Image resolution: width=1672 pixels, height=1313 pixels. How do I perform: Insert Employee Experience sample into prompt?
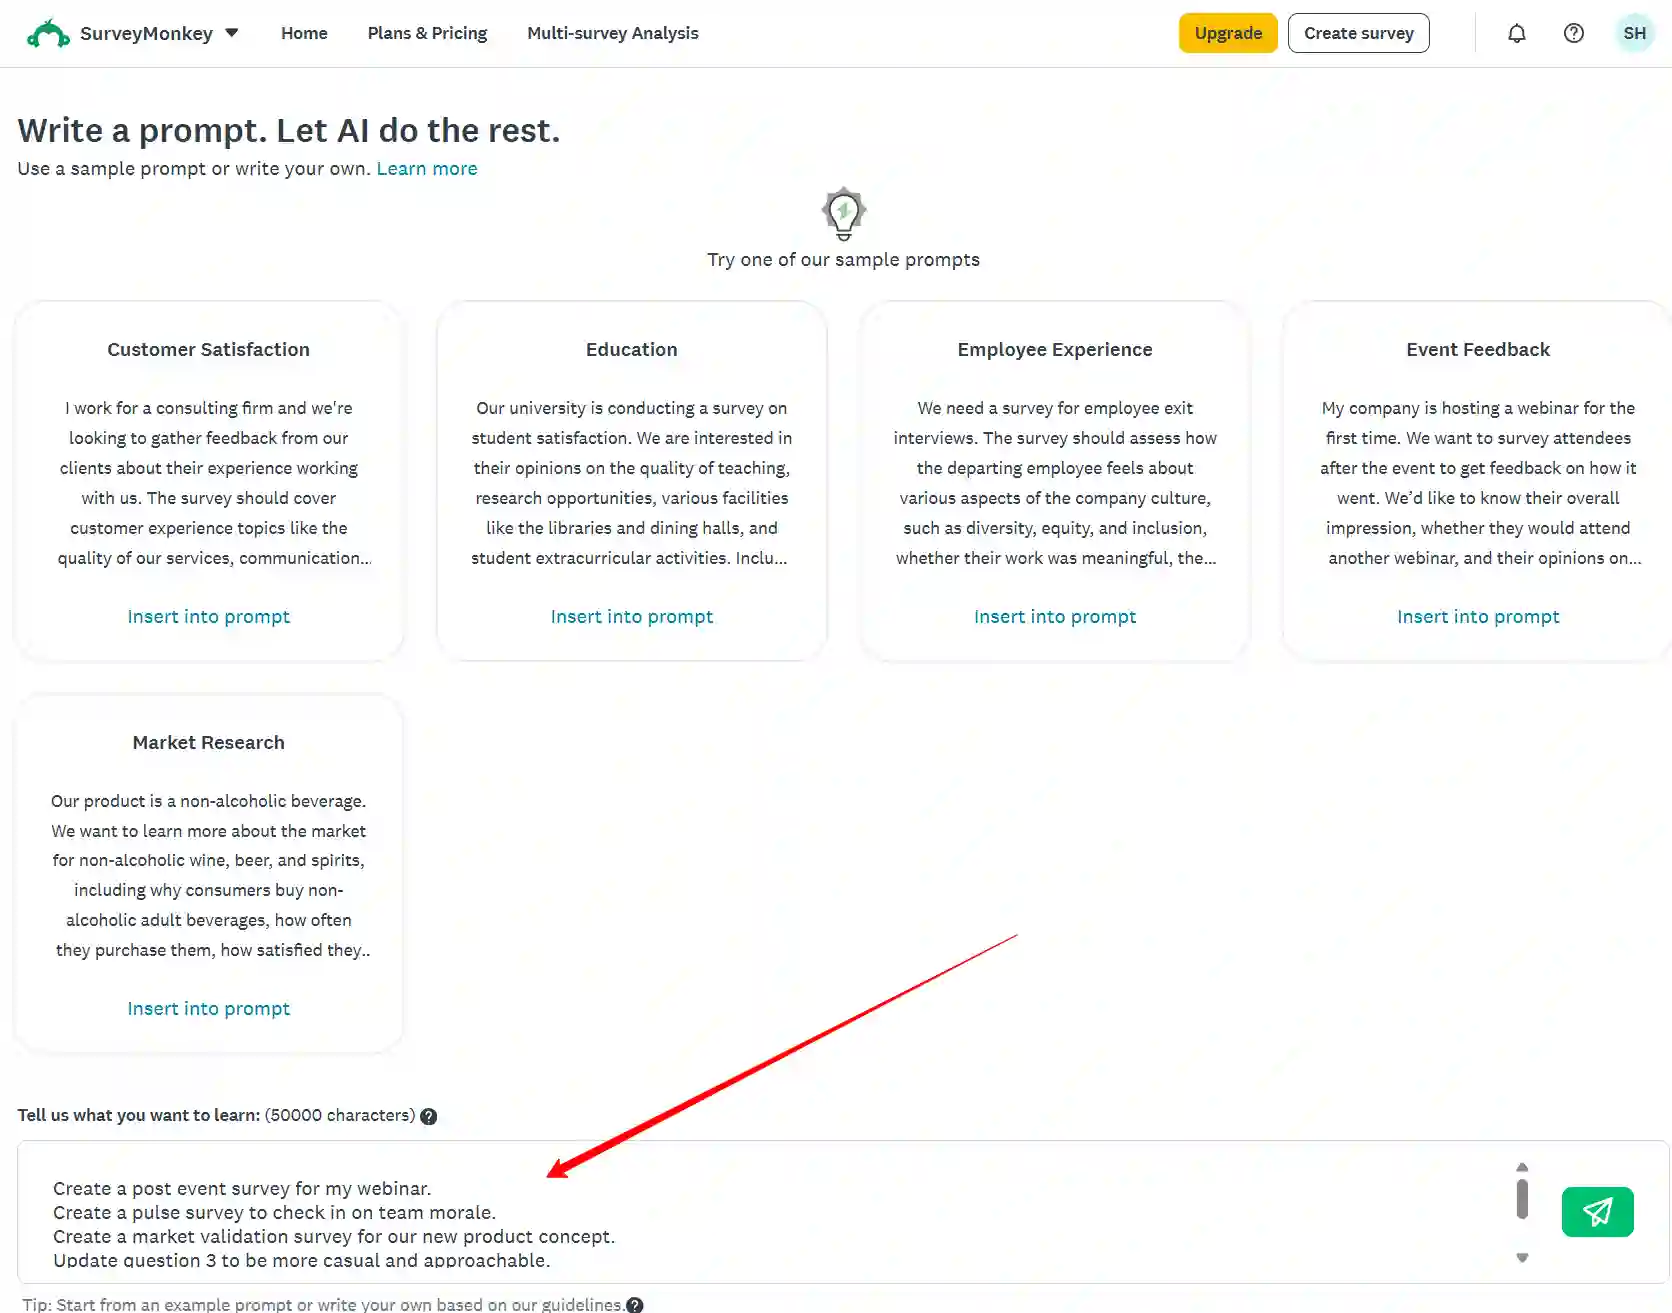1055,617
